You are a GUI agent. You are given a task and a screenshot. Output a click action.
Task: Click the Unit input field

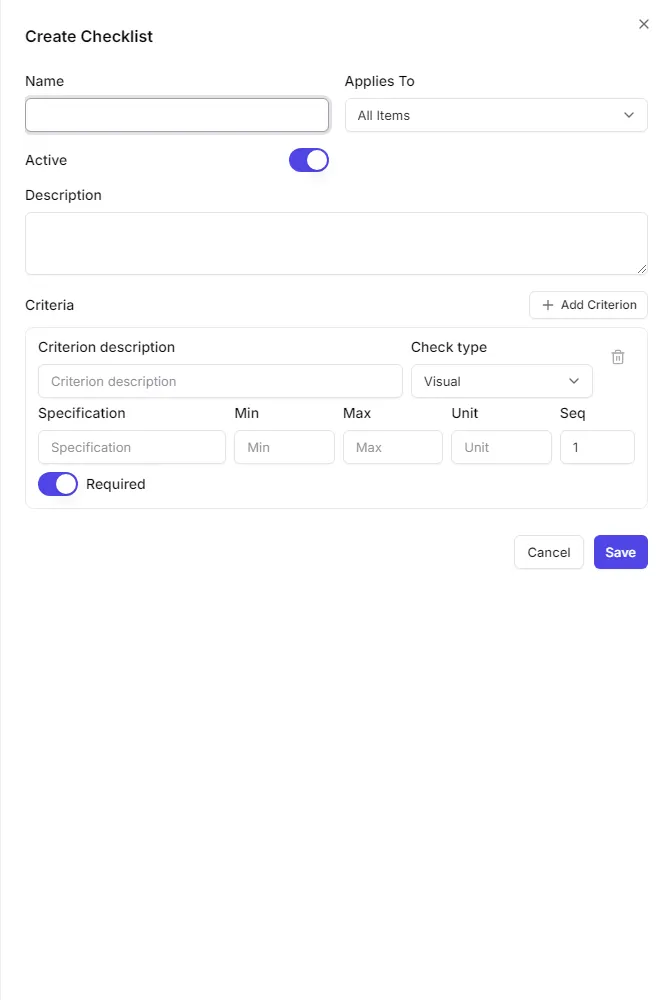(x=501, y=447)
